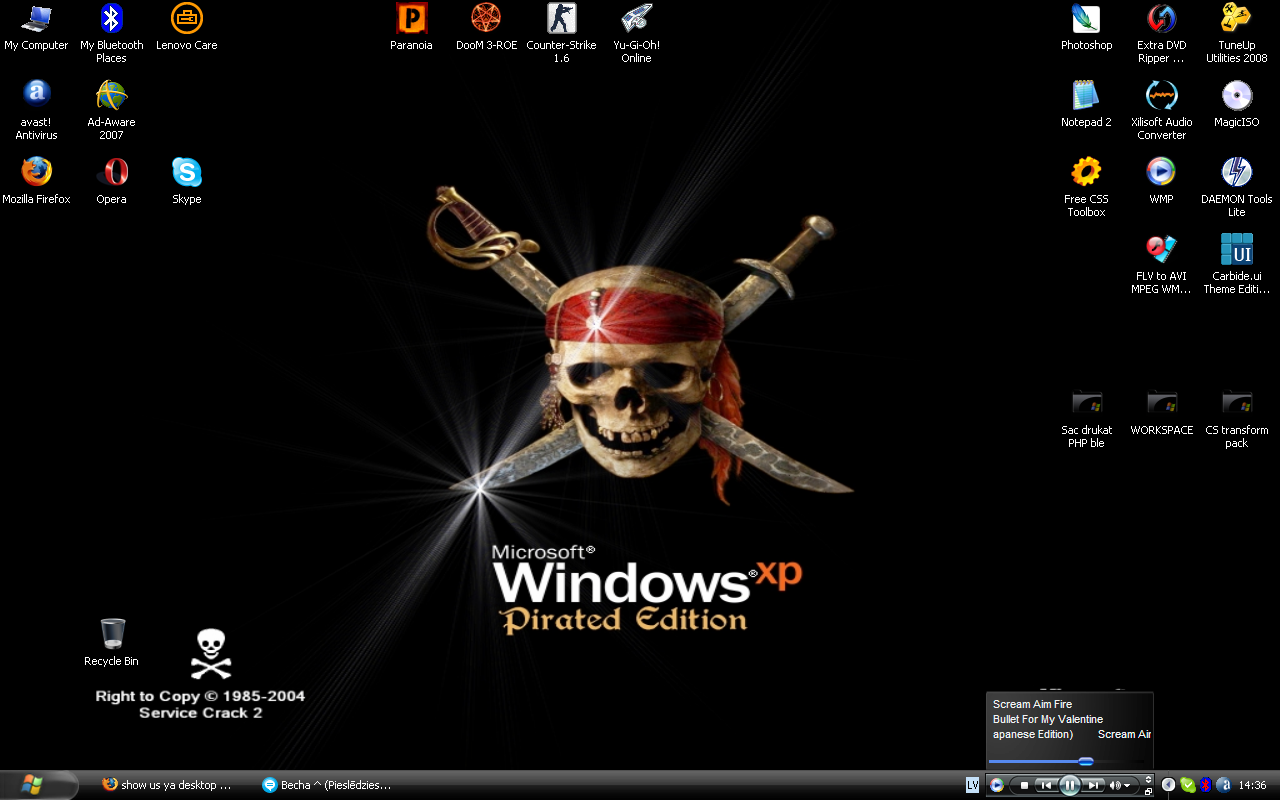Click the system clock 14:36
The image size is (1280, 800).
coord(1252,785)
